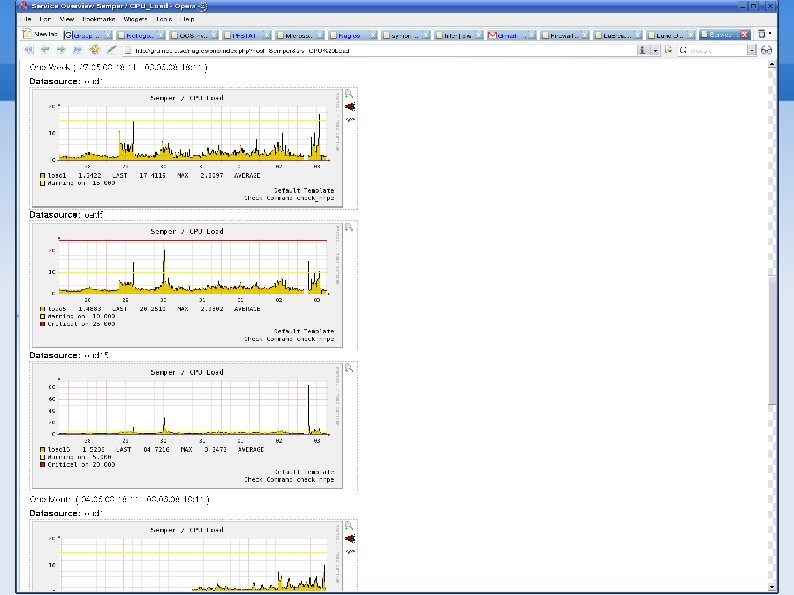Image resolution: width=794 pixels, height=595 pixels.
Task: Click the page icon in address bar
Action: 128,50
